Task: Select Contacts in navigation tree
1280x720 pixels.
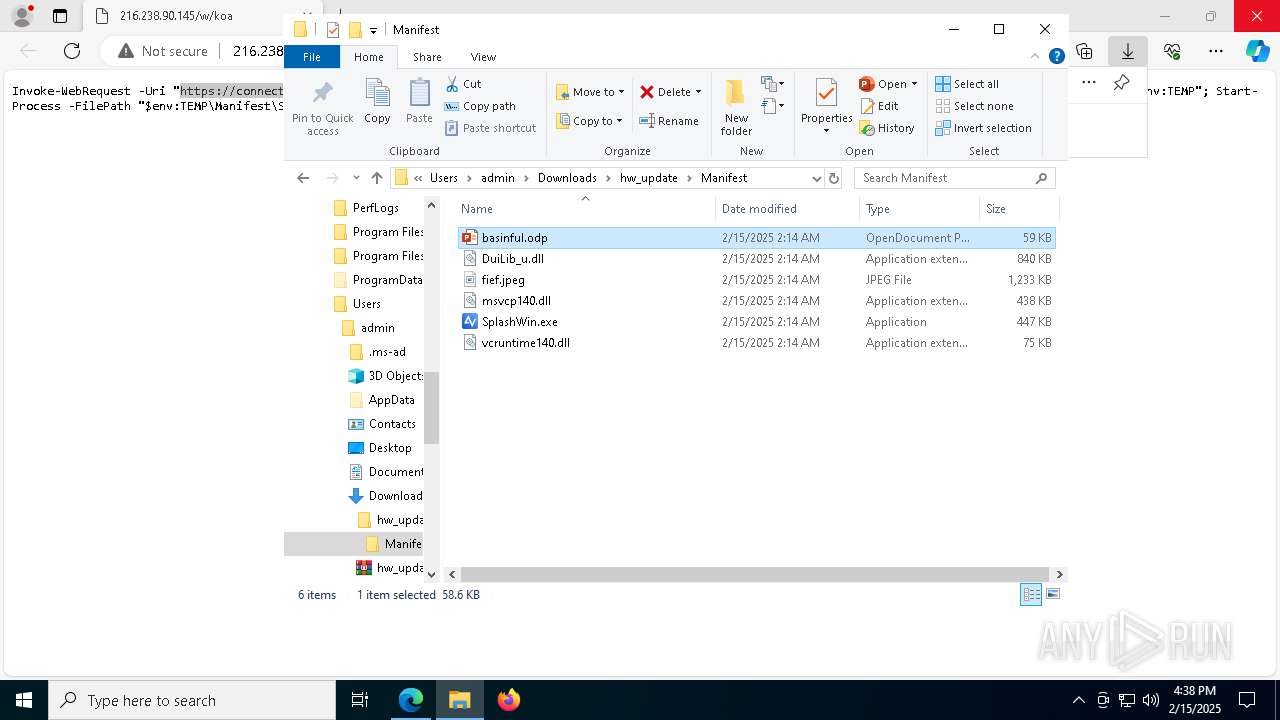Action: [391, 424]
